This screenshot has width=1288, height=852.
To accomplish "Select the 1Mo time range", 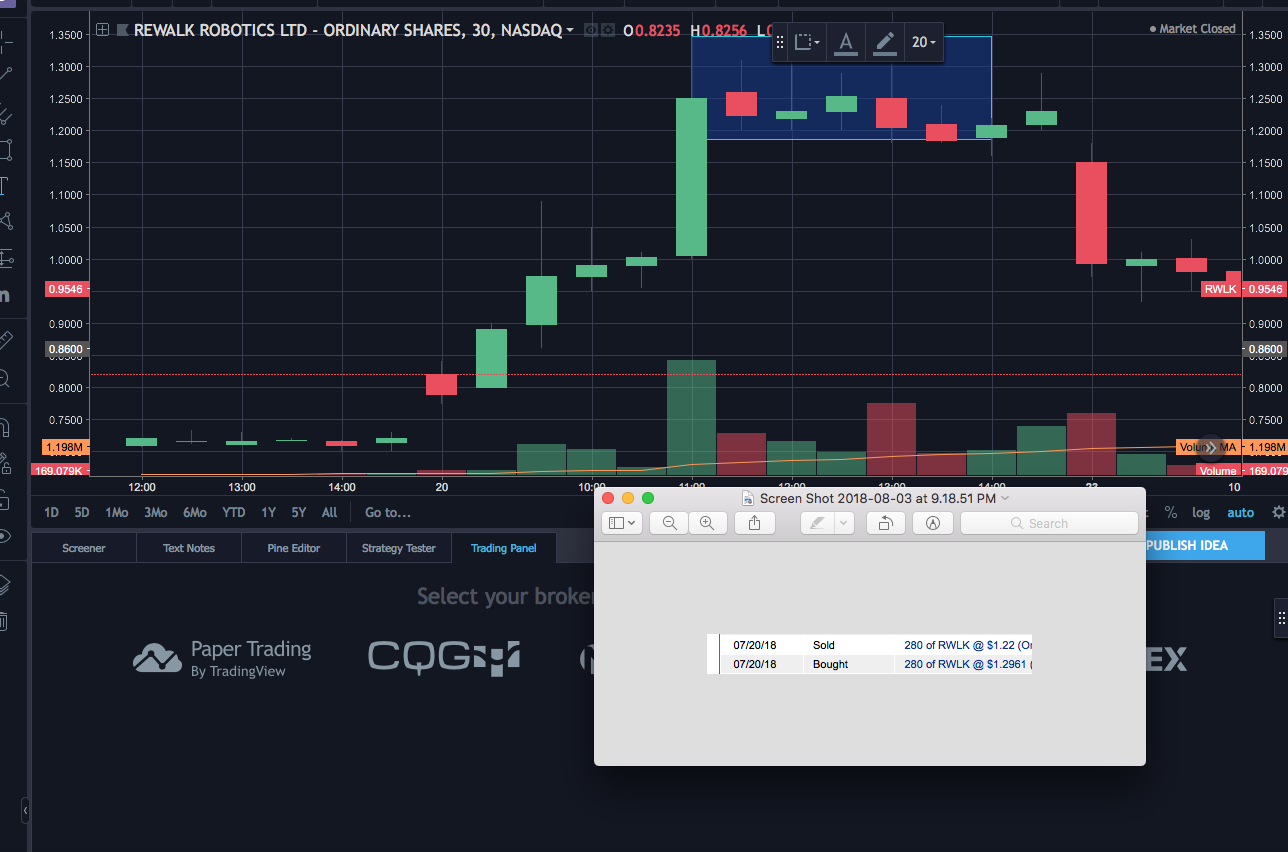I will (x=117, y=512).
